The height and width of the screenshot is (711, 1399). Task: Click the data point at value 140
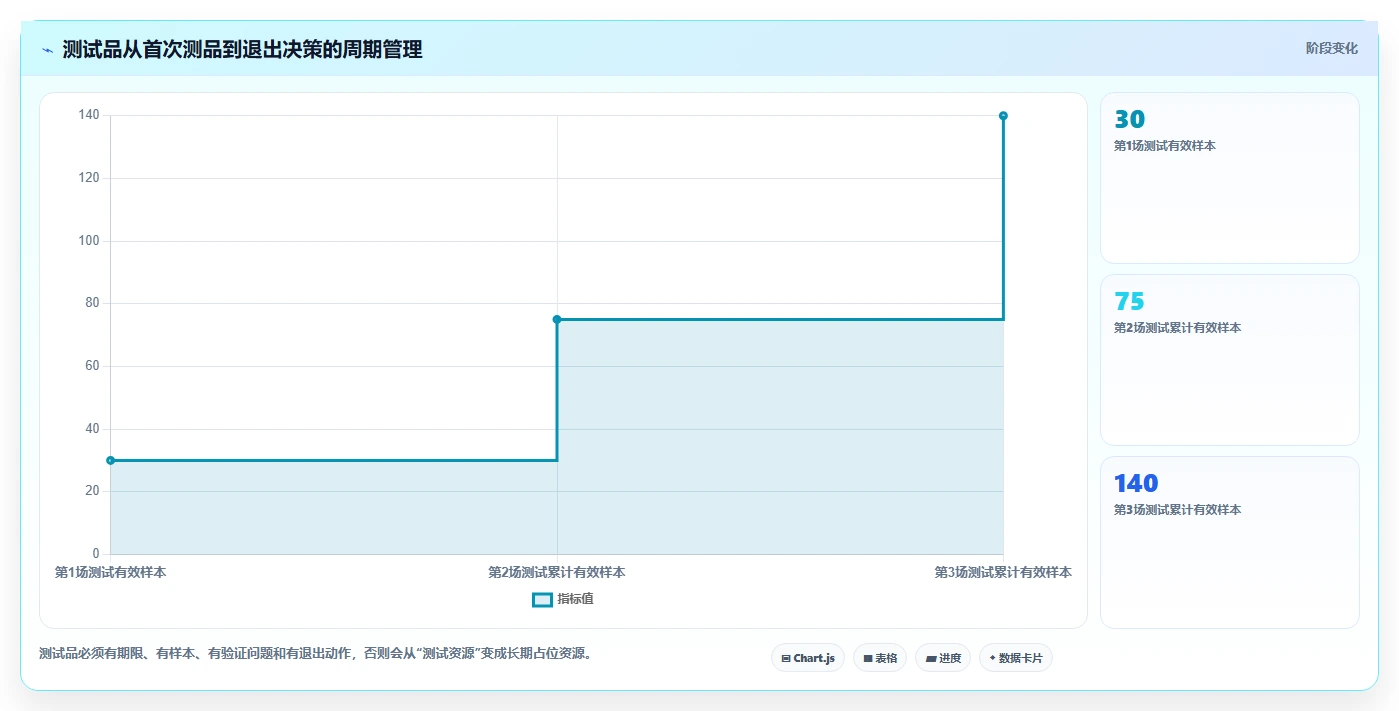[x=1003, y=116]
